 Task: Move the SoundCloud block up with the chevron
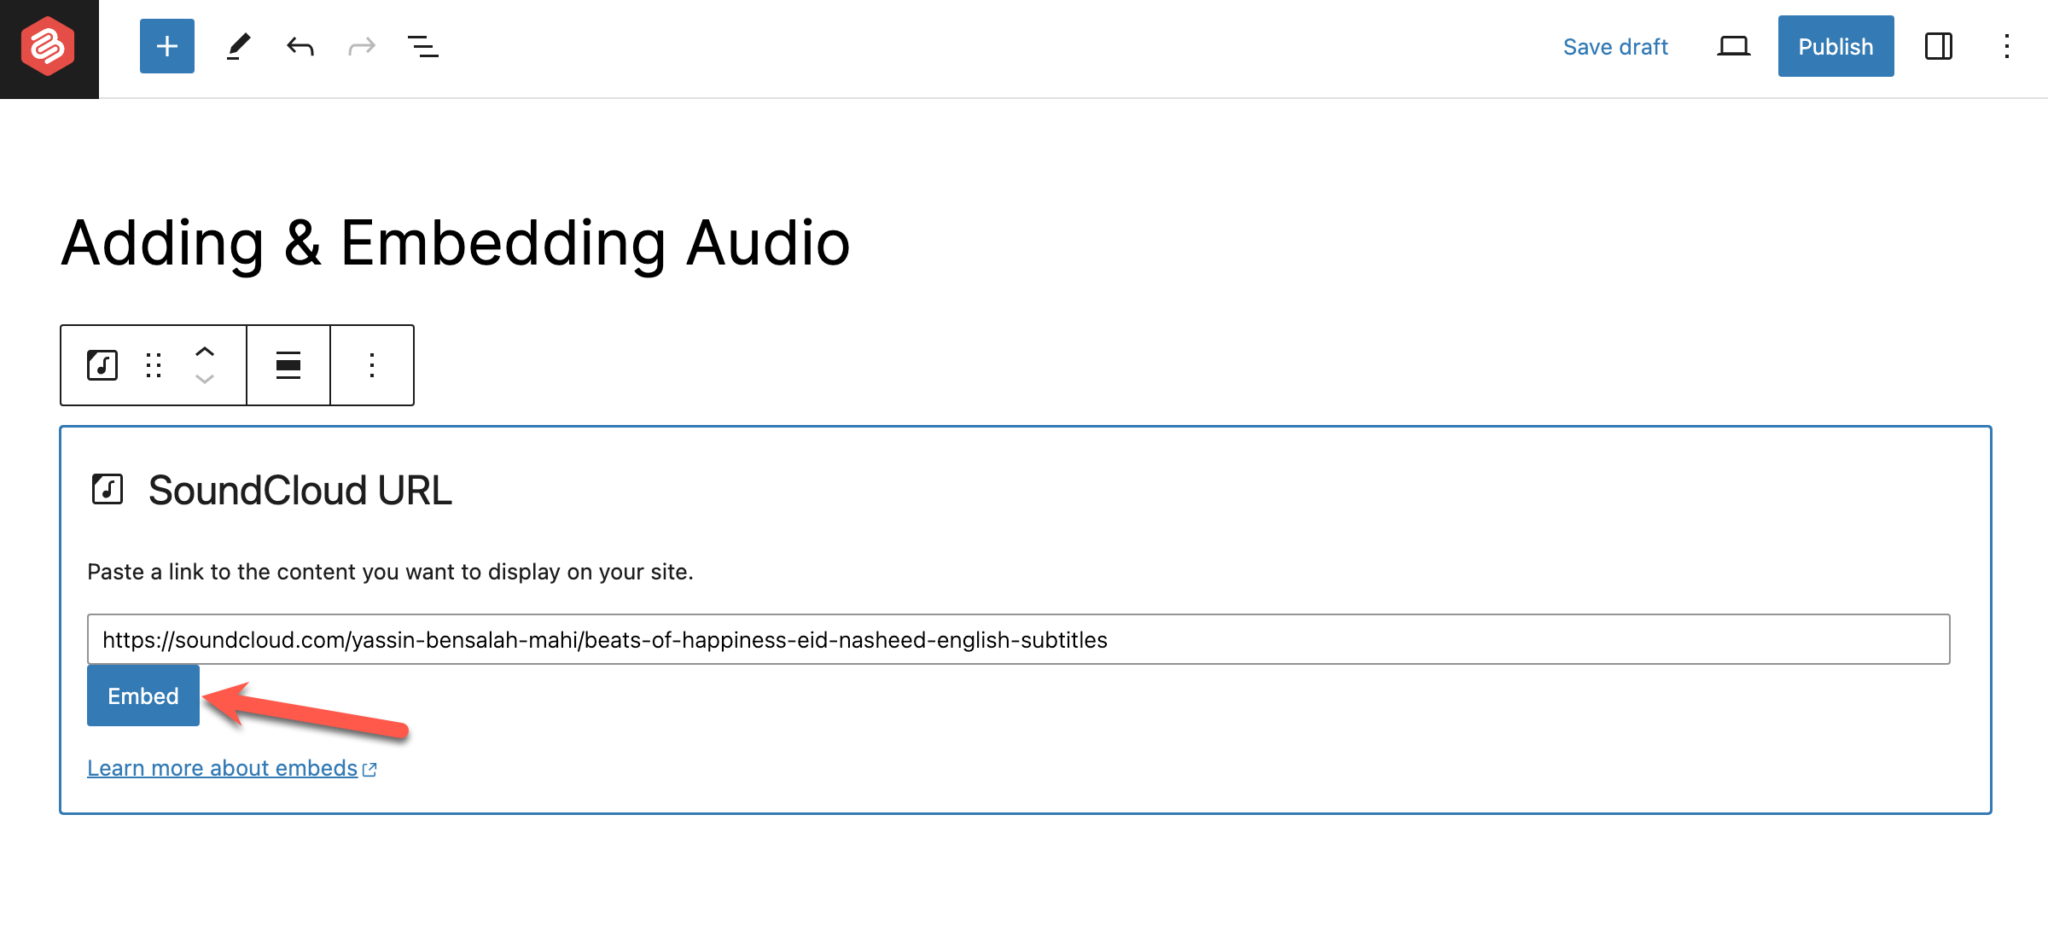click(205, 350)
